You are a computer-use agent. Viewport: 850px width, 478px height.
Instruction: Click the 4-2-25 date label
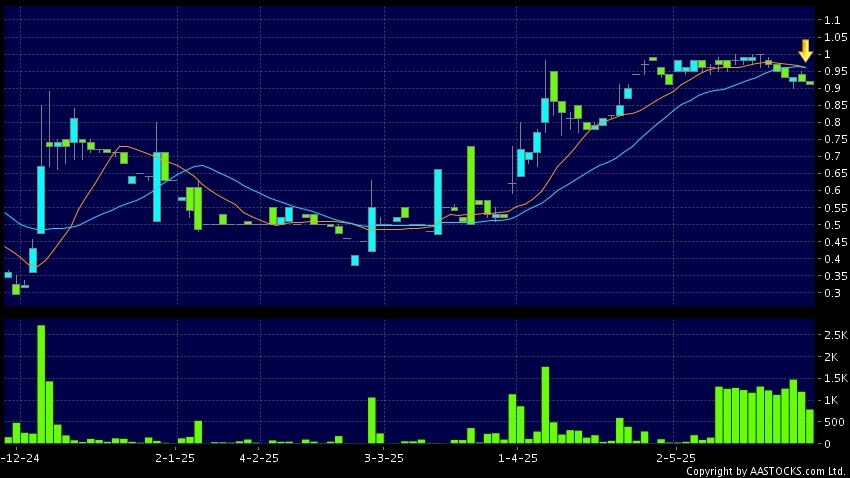(259, 458)
